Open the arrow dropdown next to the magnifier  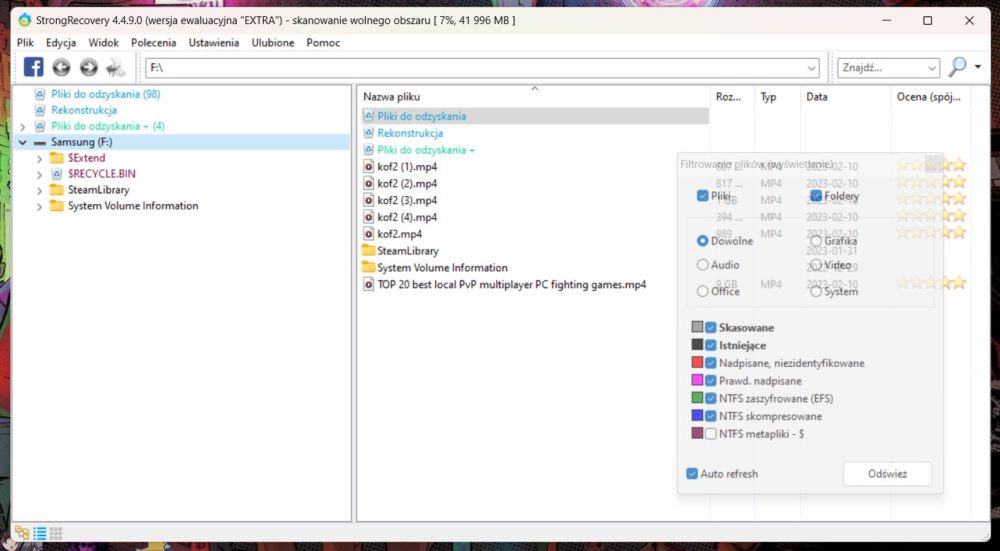(x=978, y=67)
